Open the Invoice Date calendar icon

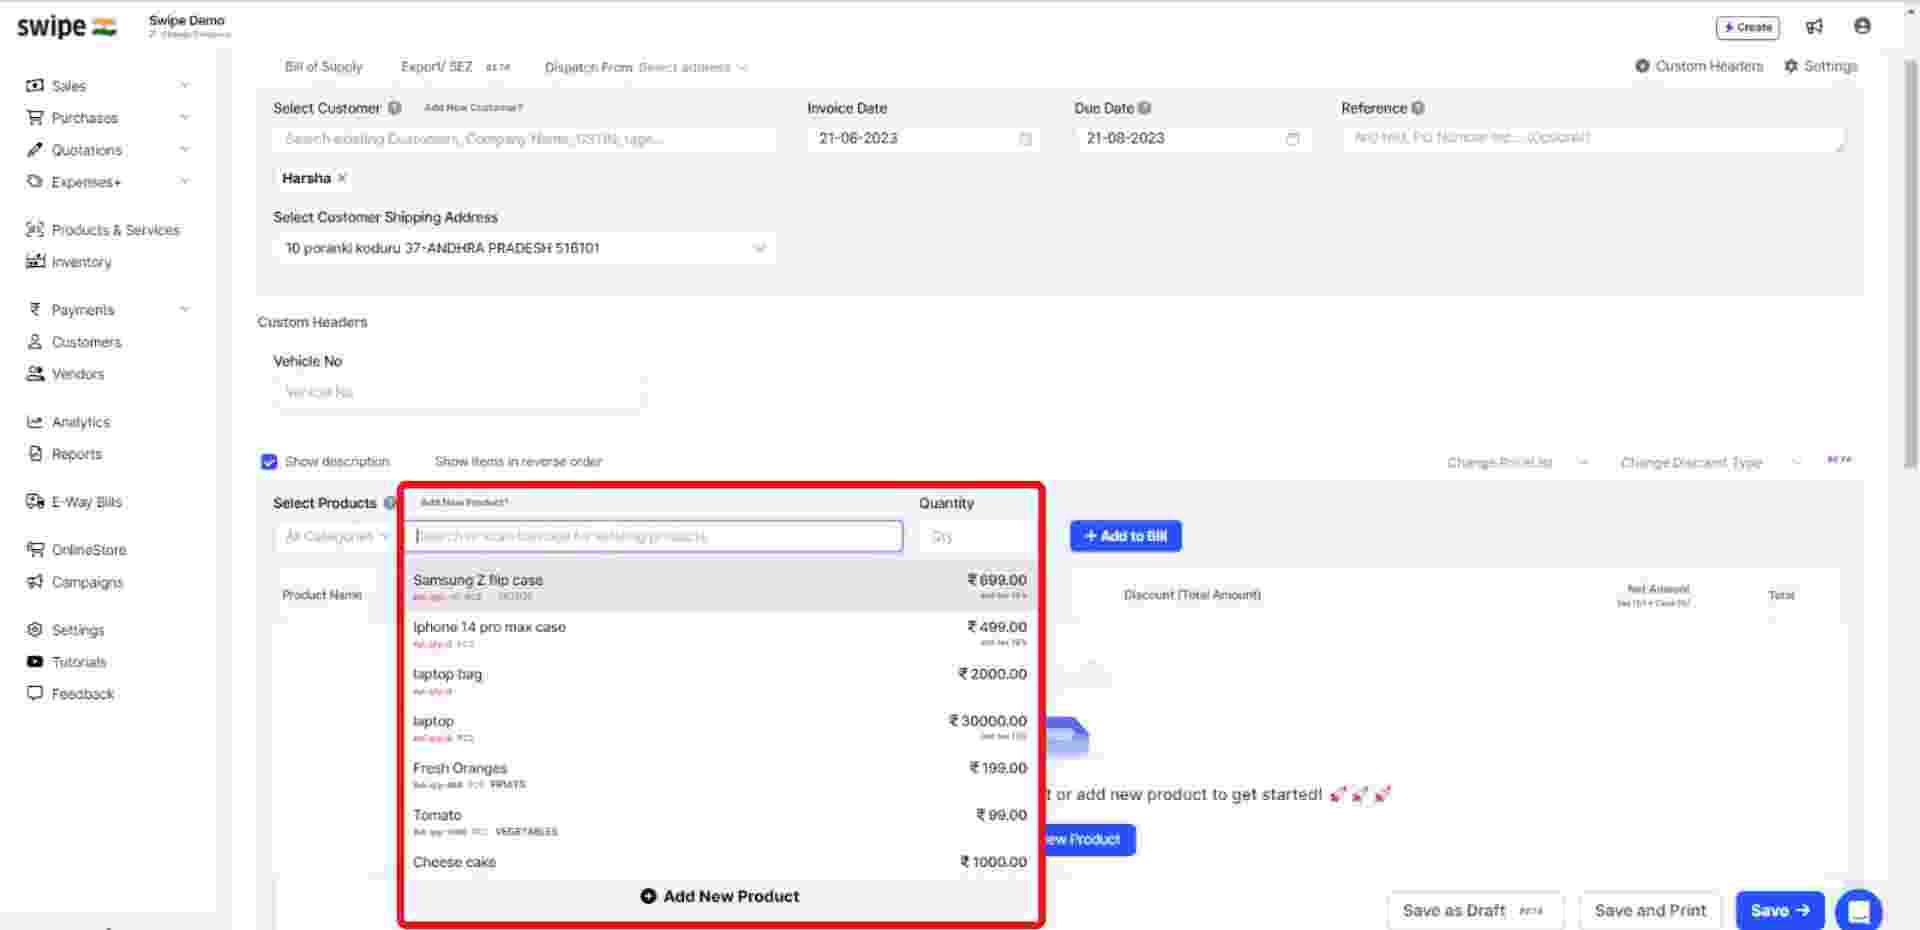point(1025,139)
